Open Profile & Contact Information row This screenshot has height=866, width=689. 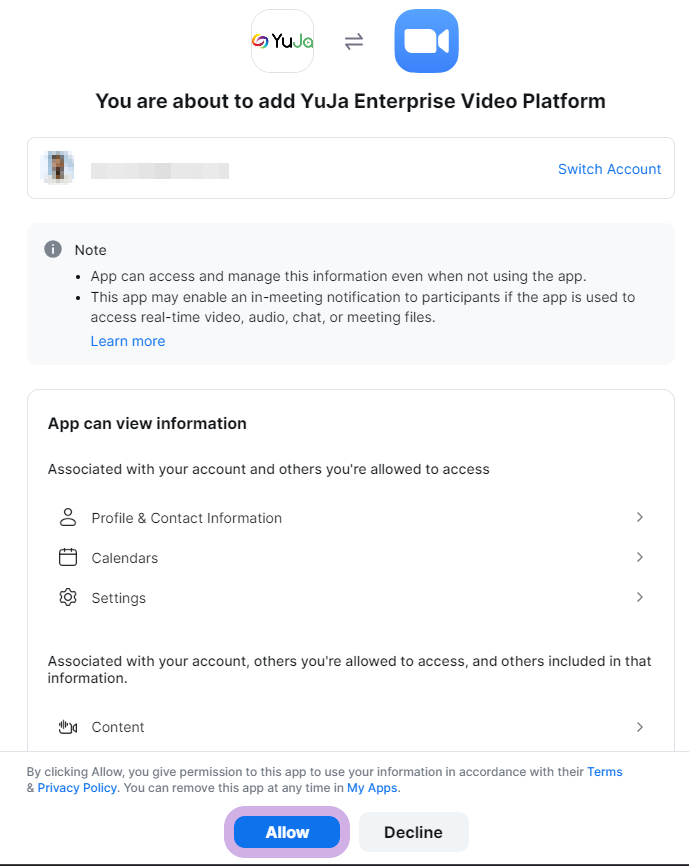[x=351, y=518]
